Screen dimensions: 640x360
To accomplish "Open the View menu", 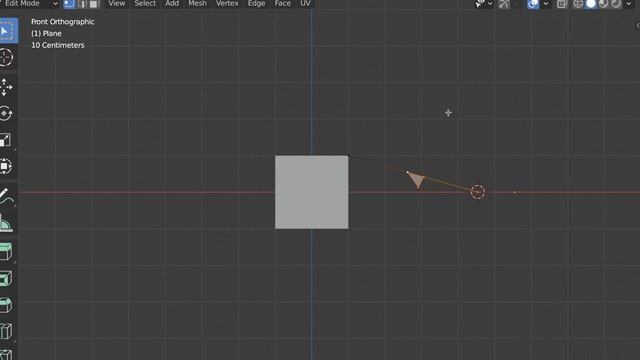I will pos(117,4).
